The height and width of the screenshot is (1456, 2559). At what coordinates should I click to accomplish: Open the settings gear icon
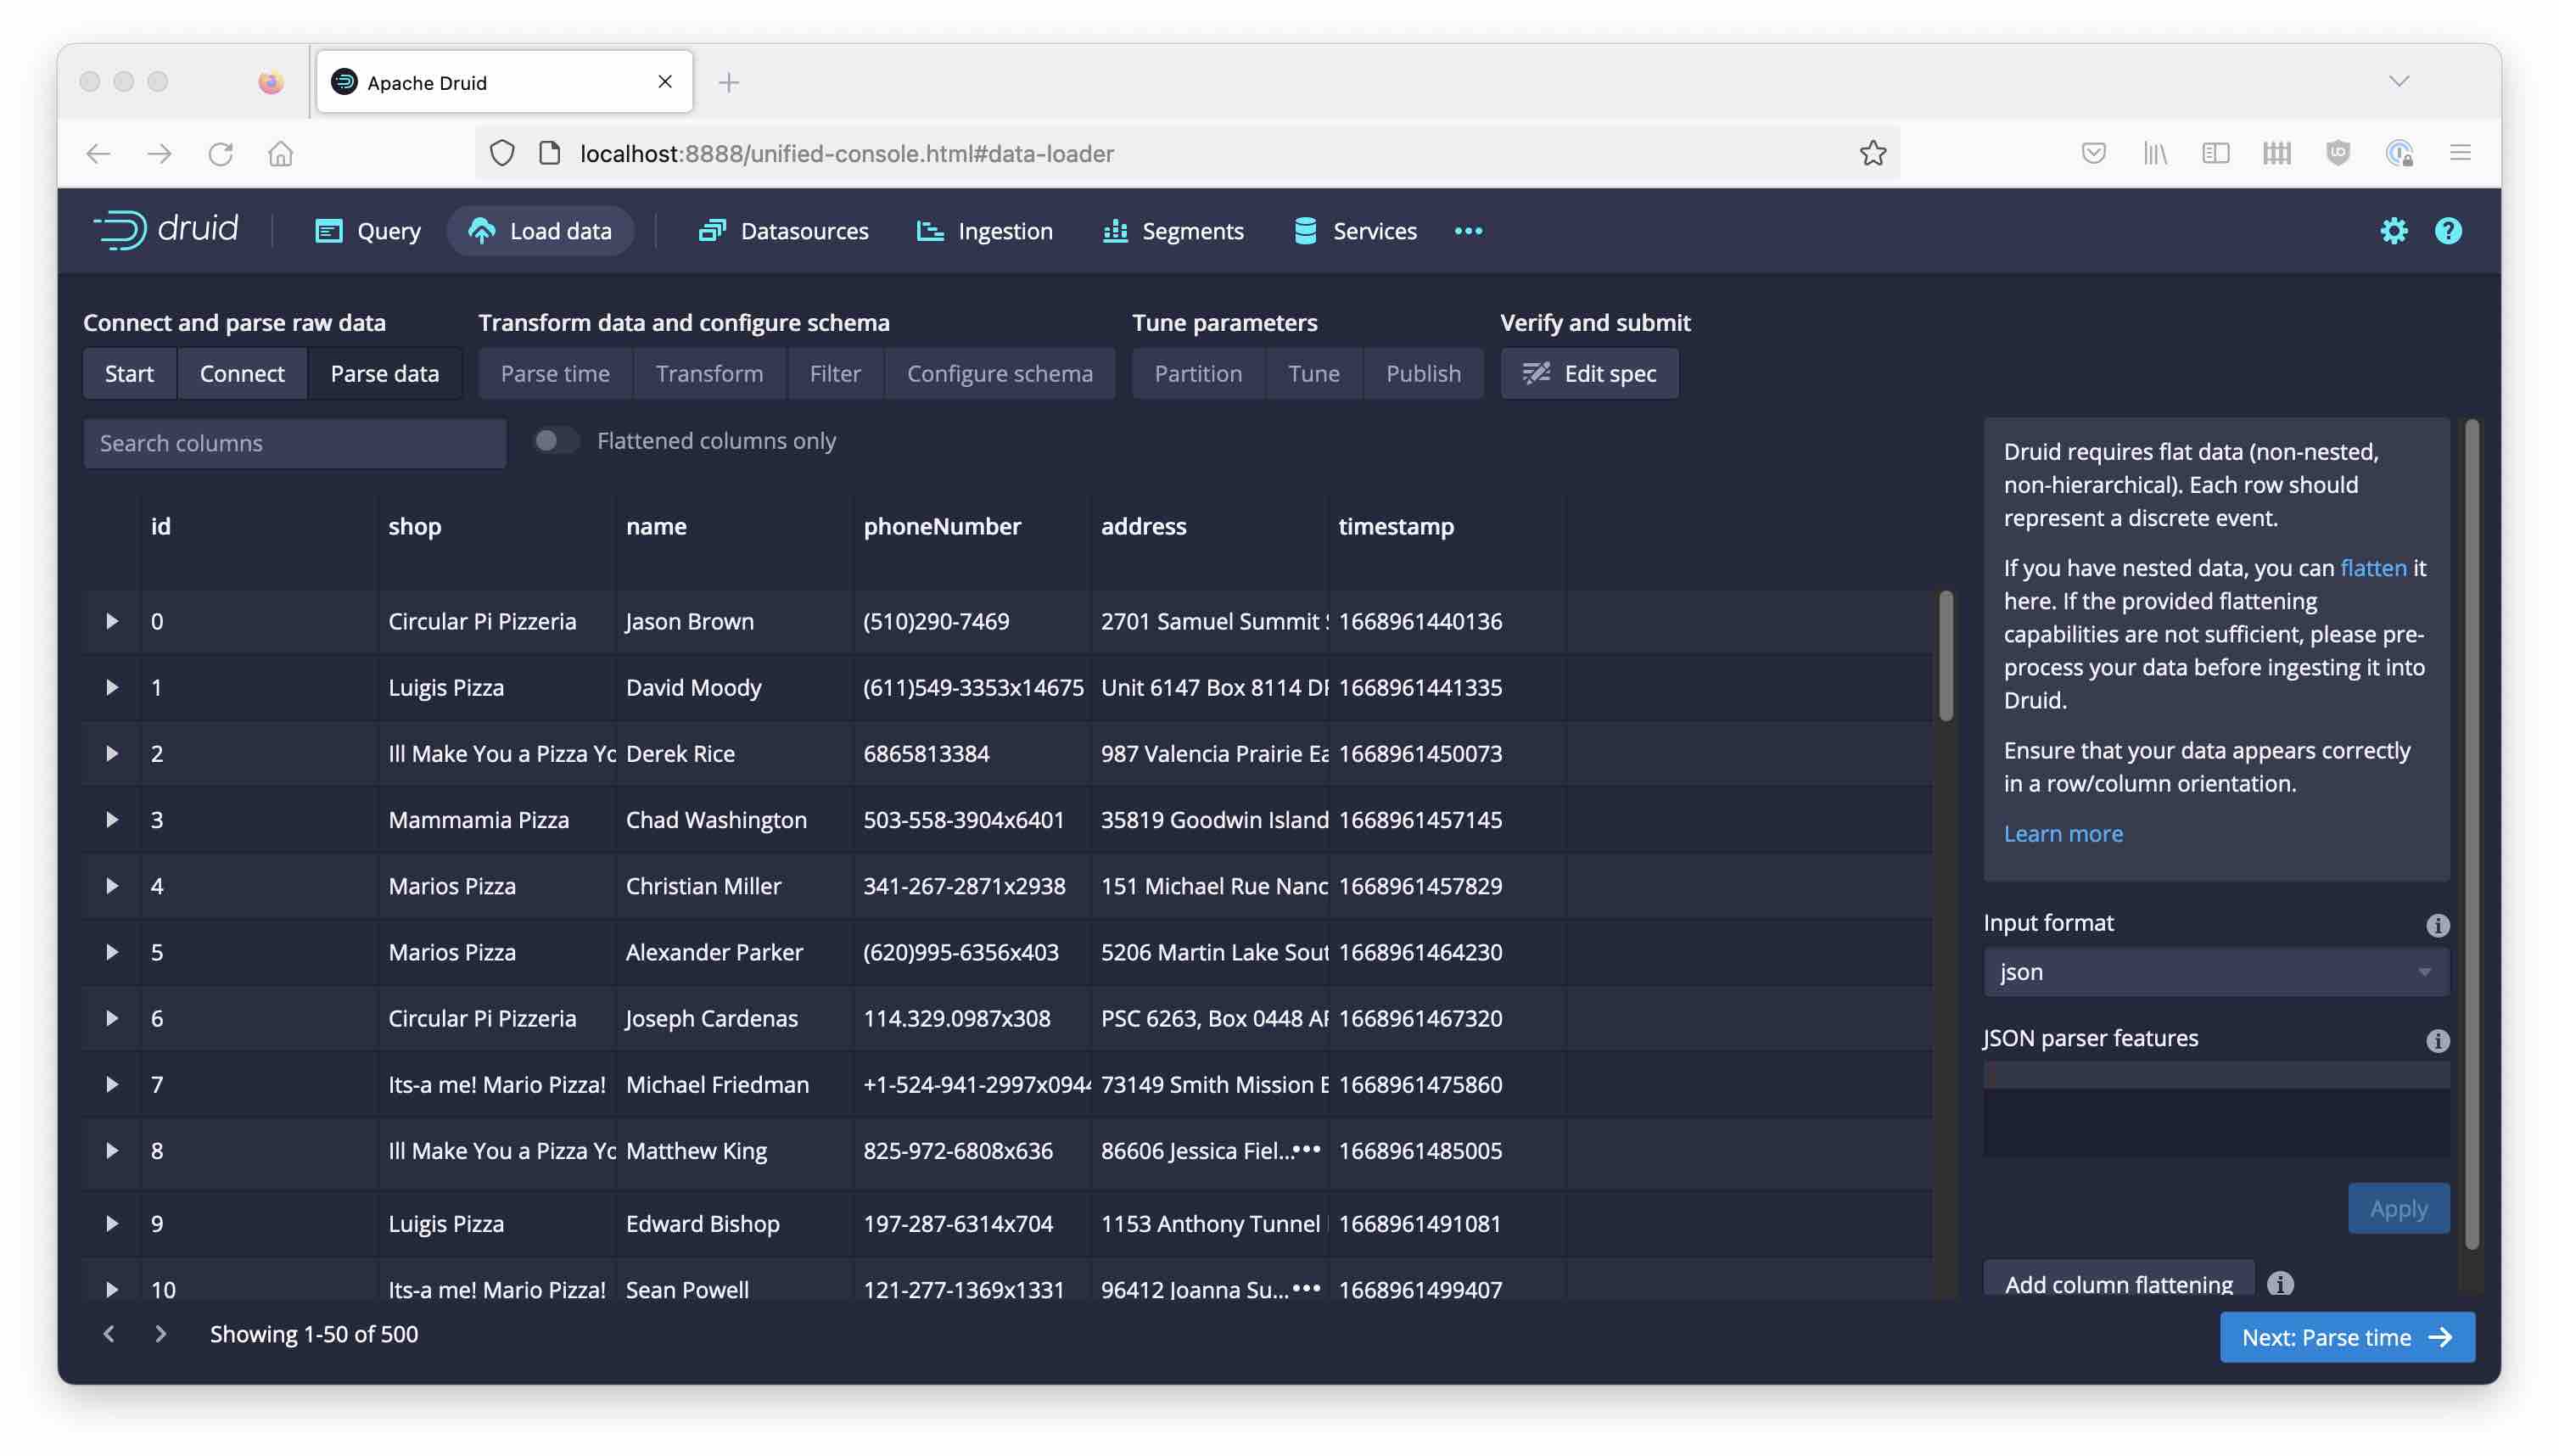[x=2394, y=230]
